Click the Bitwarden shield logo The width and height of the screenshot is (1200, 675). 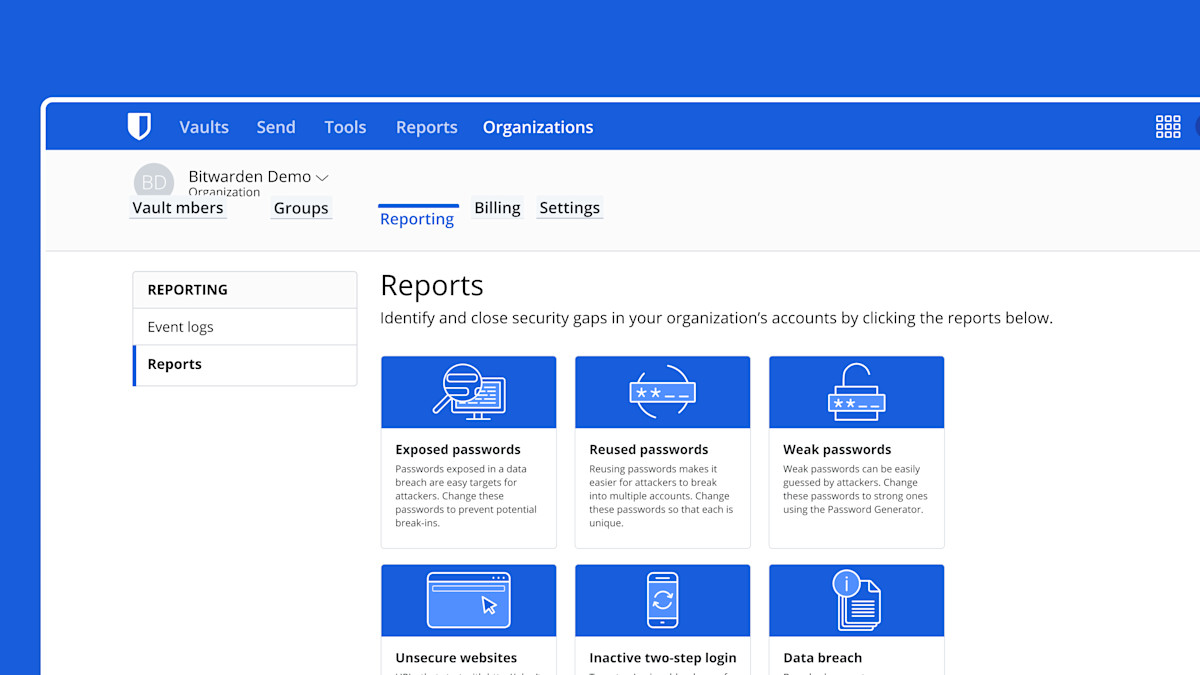(x=139, y=127)
